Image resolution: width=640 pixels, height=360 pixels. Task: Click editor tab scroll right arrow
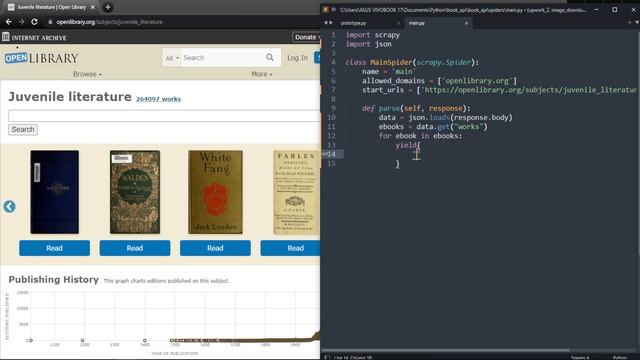[x=331, y=23]
